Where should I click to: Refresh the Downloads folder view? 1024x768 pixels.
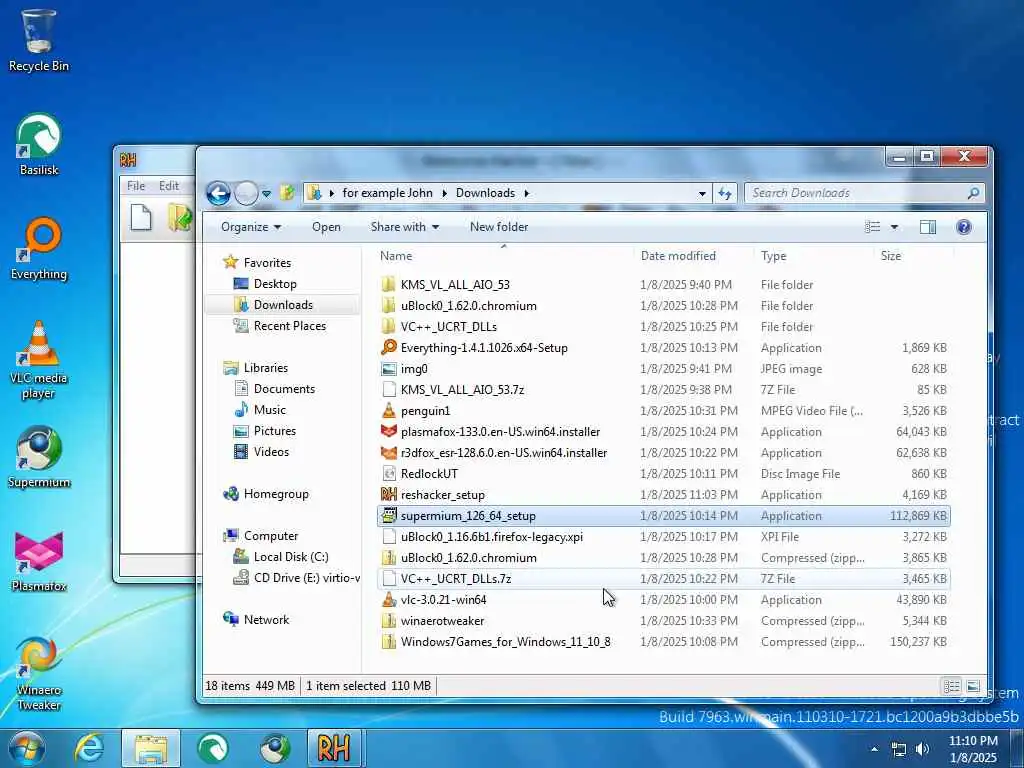pyautogui.click(x=725, y=193)
